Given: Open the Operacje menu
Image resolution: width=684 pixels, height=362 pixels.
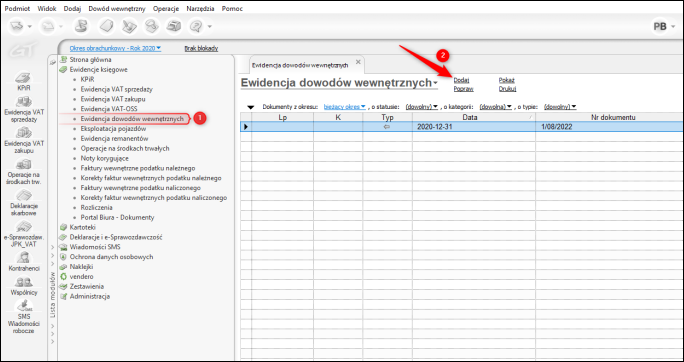Looking at the screenshot, I should click(x=166, y=9).
